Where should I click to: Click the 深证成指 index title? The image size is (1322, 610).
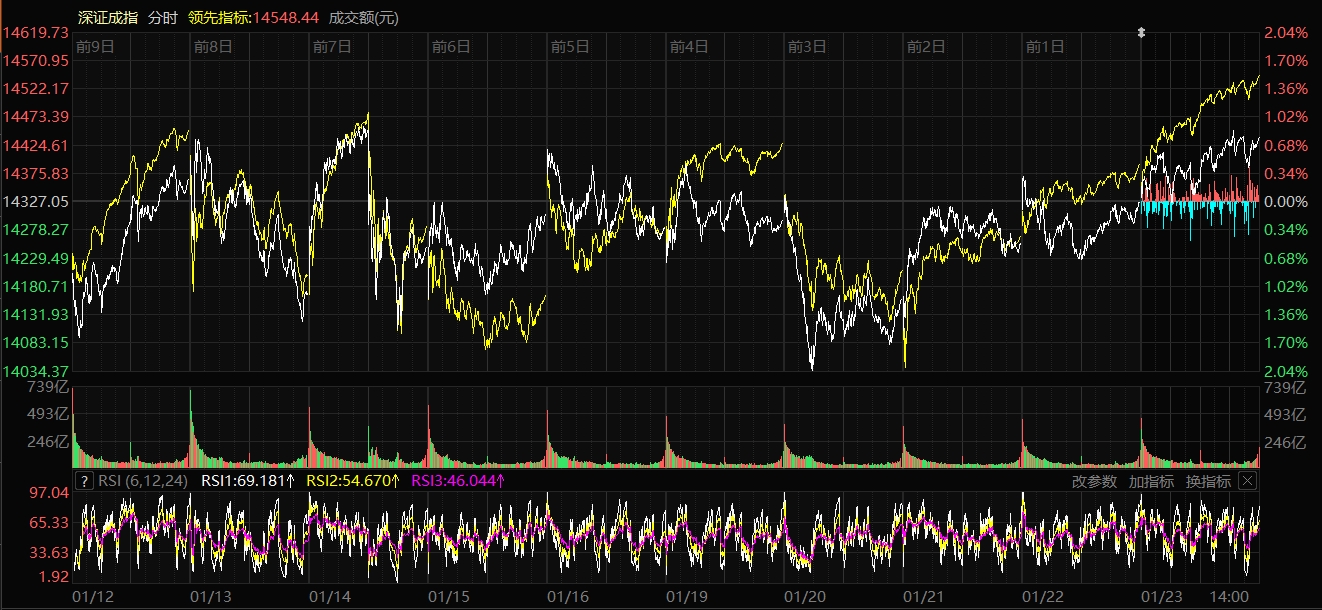point(108,18)
